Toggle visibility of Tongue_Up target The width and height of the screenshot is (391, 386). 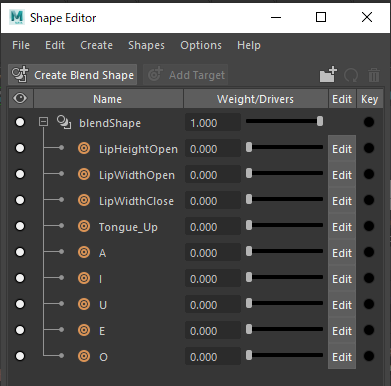click(x=20, y=226)
